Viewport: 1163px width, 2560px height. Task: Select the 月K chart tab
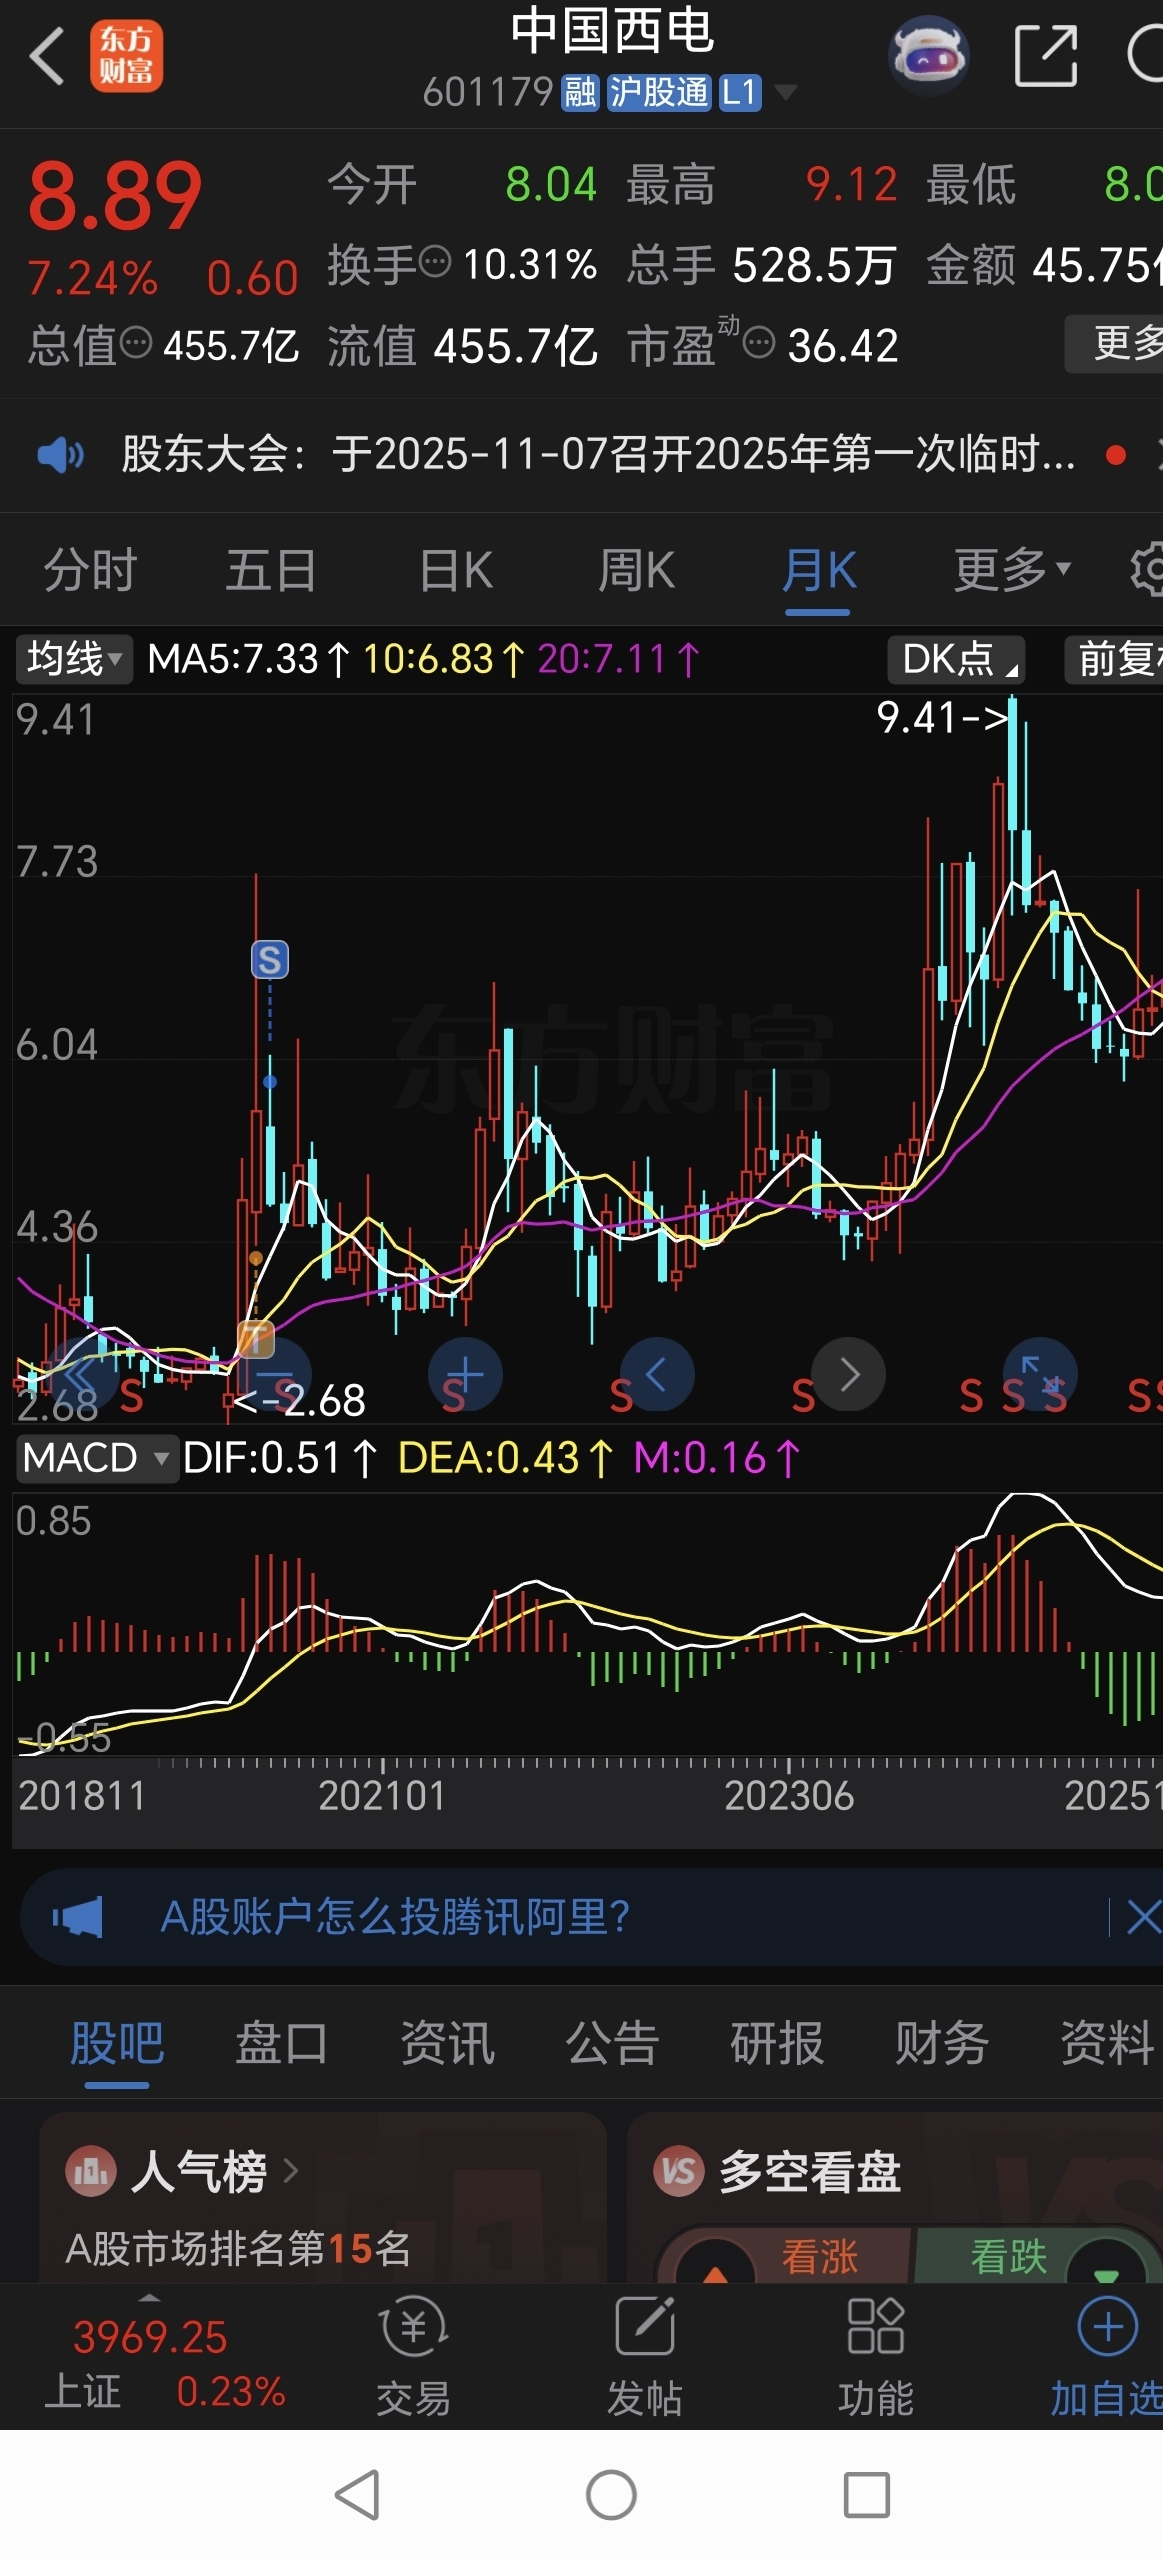pos(819,570)
